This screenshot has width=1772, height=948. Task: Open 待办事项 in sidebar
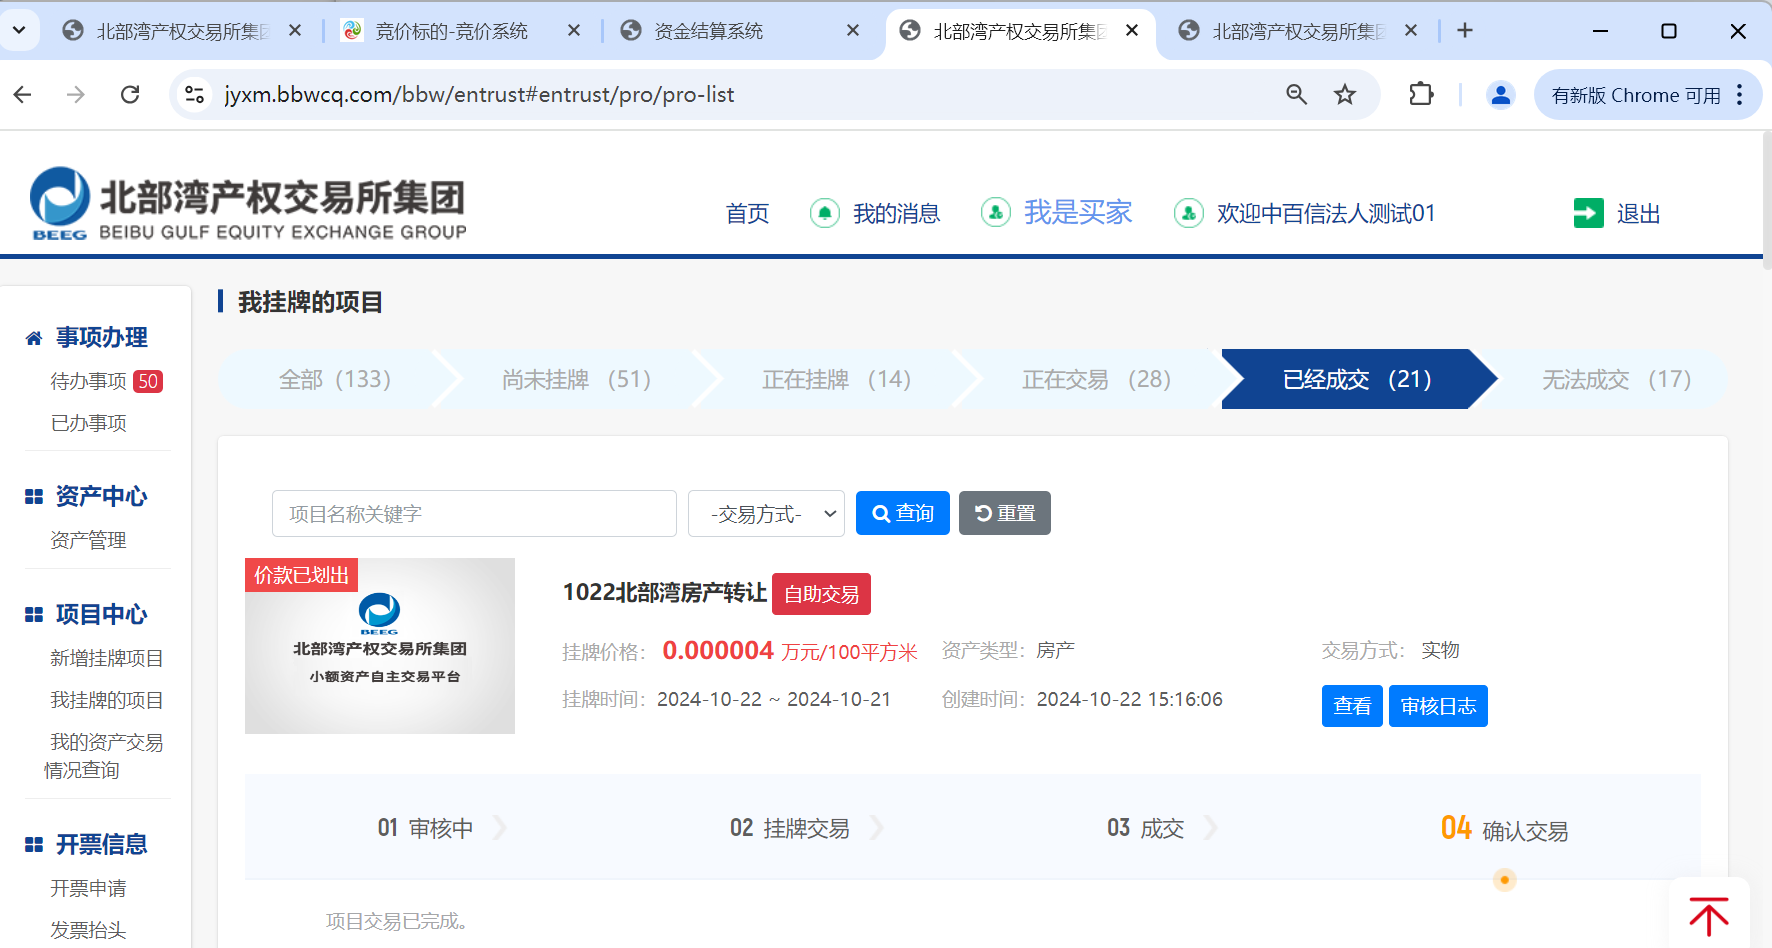[x=88, y=381]
